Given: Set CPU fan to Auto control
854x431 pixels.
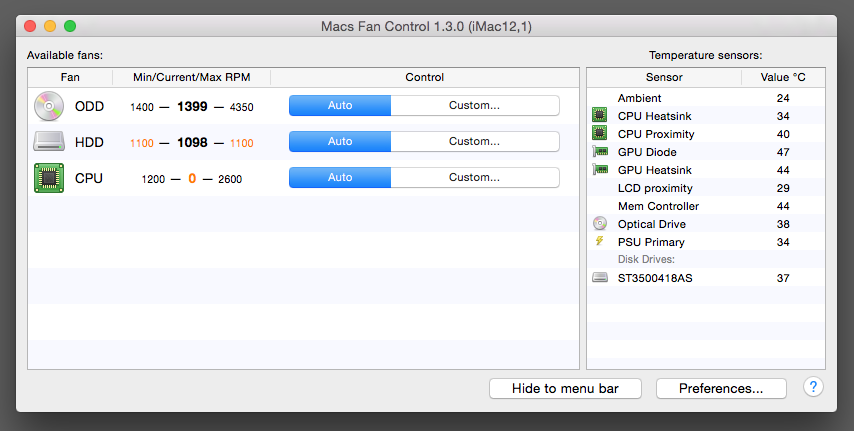Looking at the screenshot, I should pyautogui.click(x=340, y=178).
